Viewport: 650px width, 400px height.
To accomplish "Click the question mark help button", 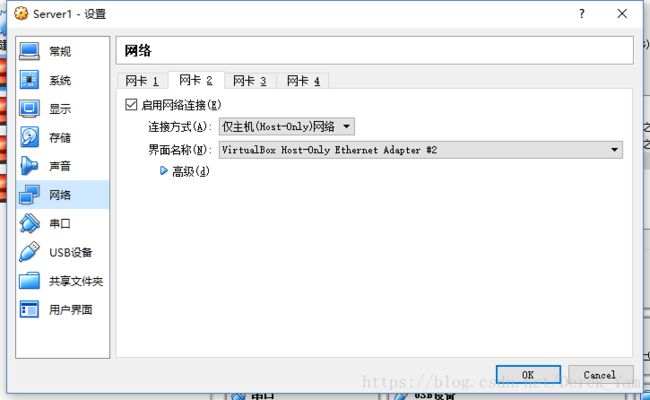I will (x=582, y=14).
